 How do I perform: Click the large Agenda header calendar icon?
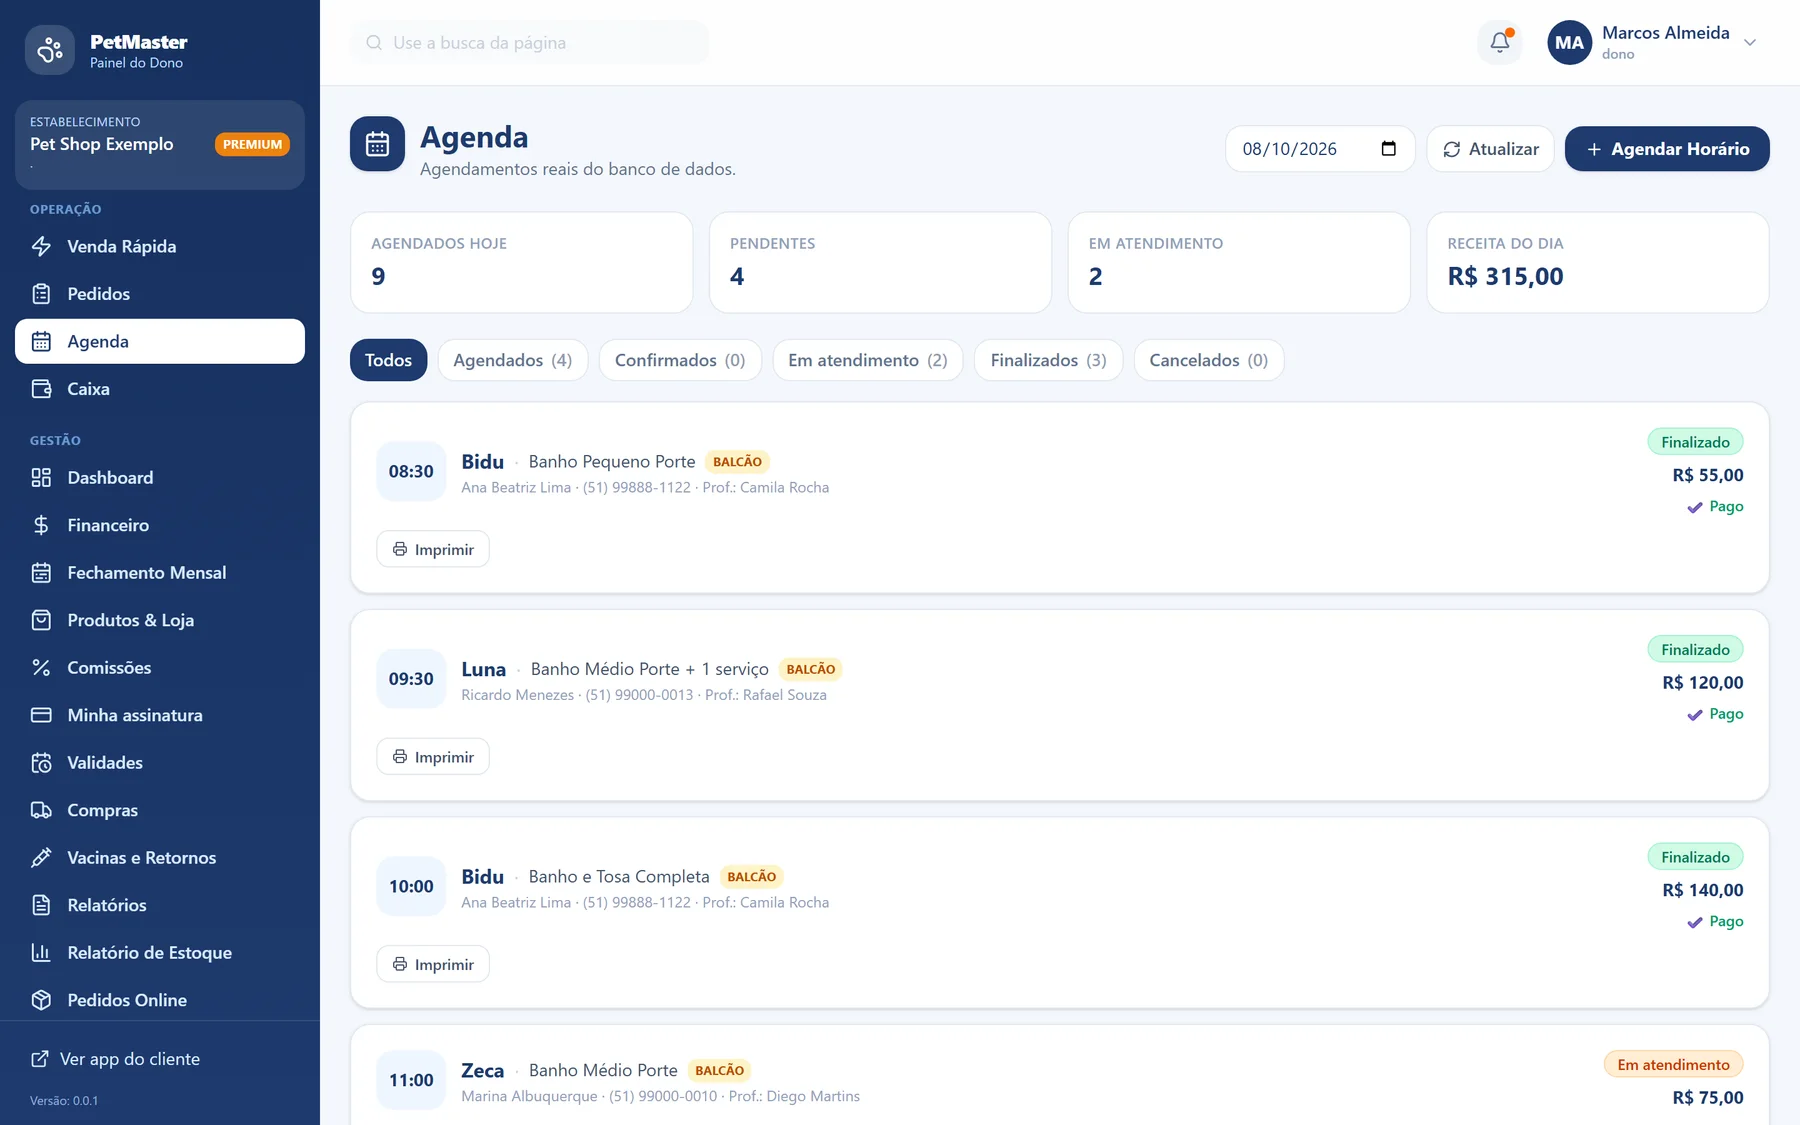tap(377, 144)
